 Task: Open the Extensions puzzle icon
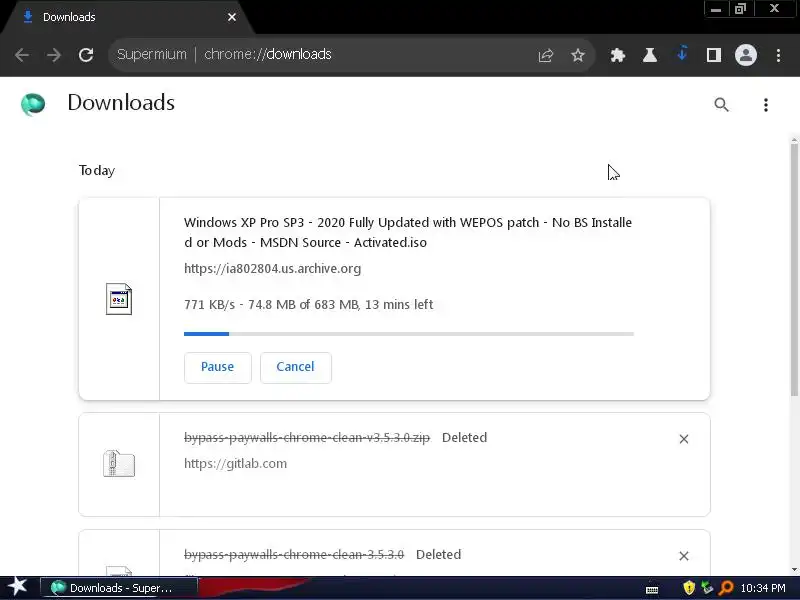coord(617,55)
